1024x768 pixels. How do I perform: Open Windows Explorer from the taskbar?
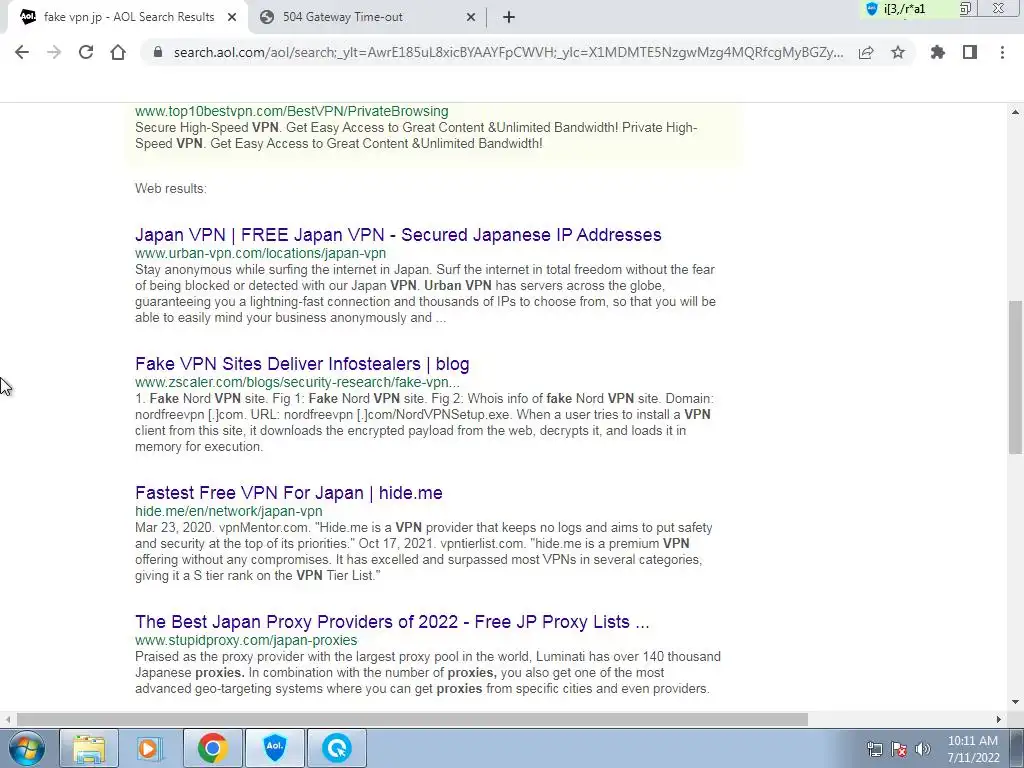[x=89, y=748]
